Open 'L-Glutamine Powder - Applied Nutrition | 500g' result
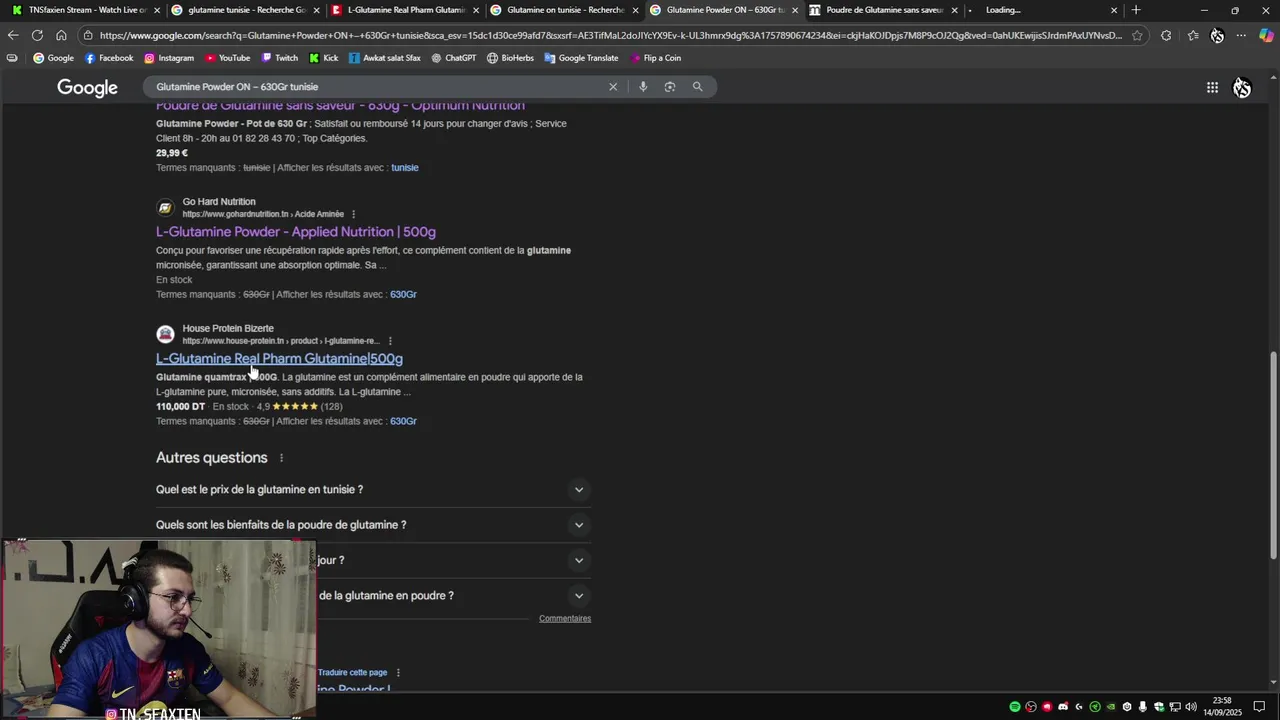 [296, 232]
